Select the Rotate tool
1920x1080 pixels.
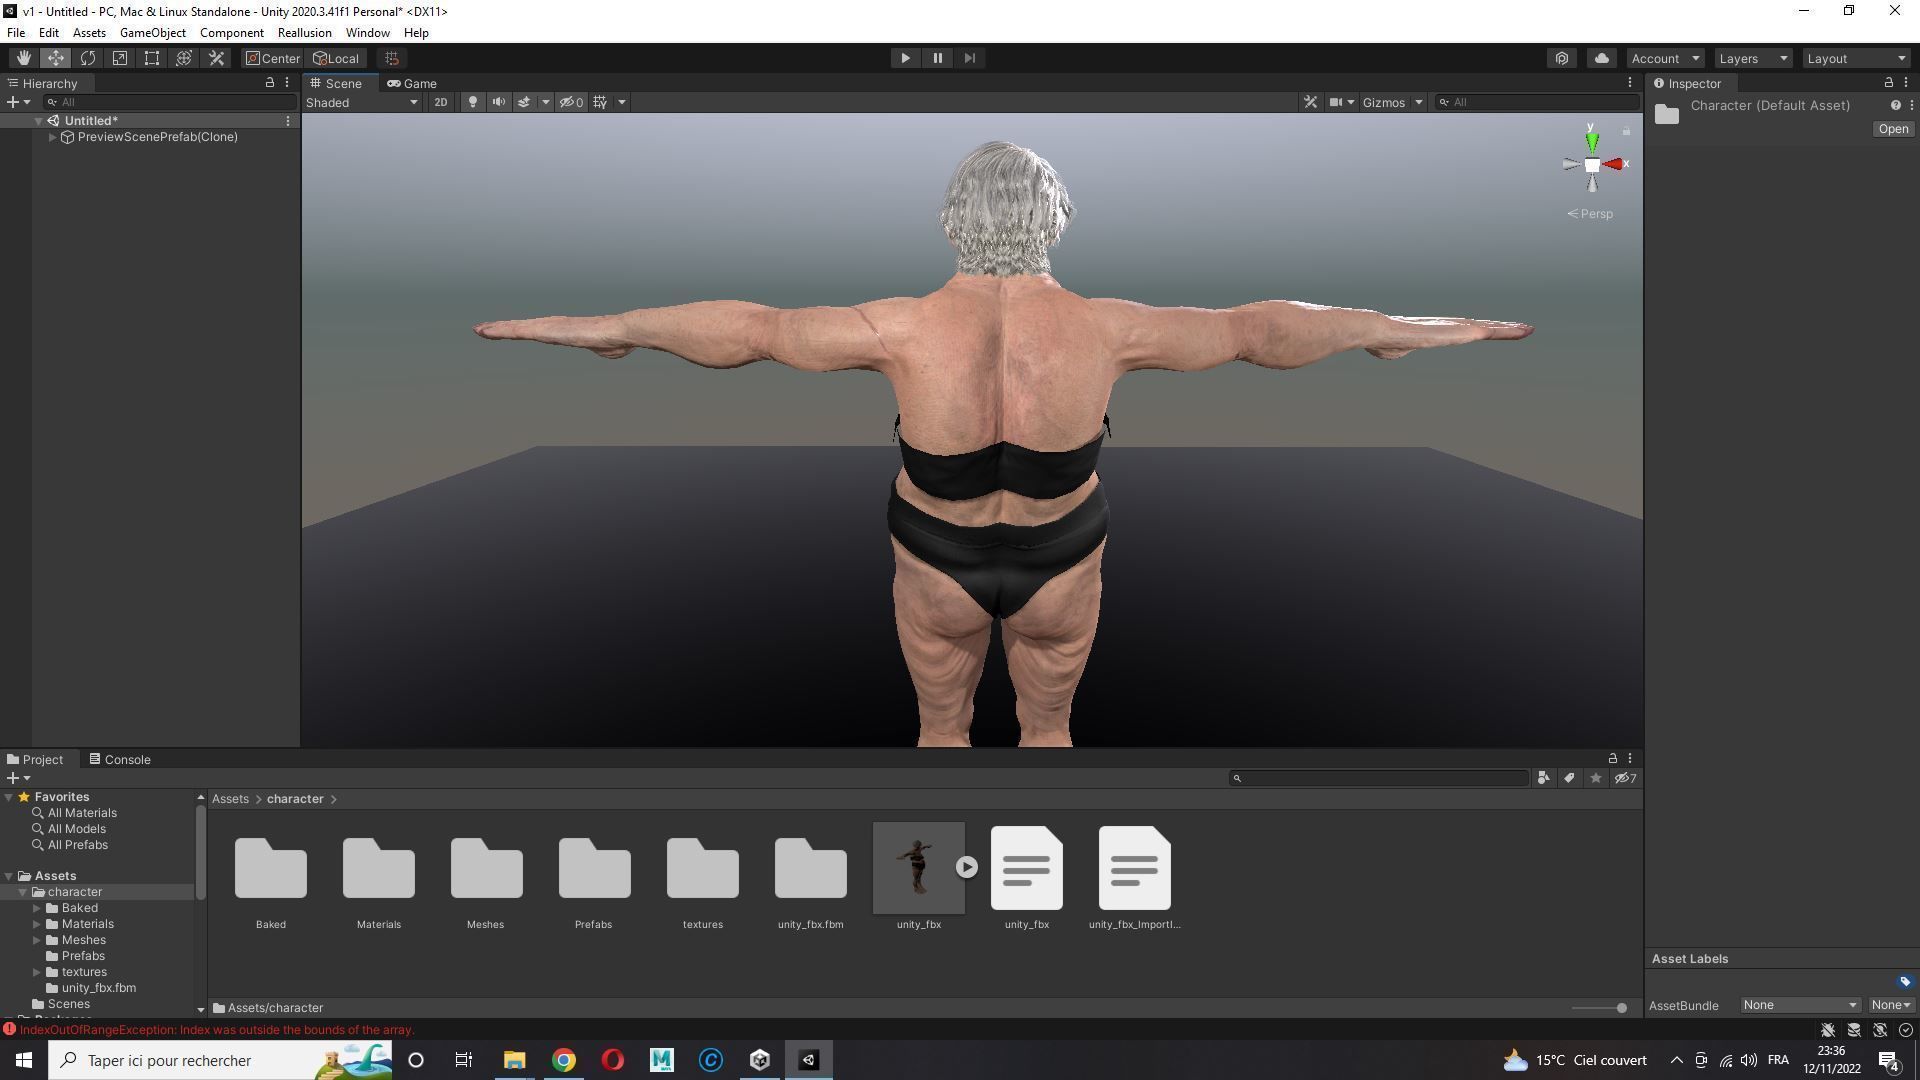pyautogui.click(x=88, y=57)
